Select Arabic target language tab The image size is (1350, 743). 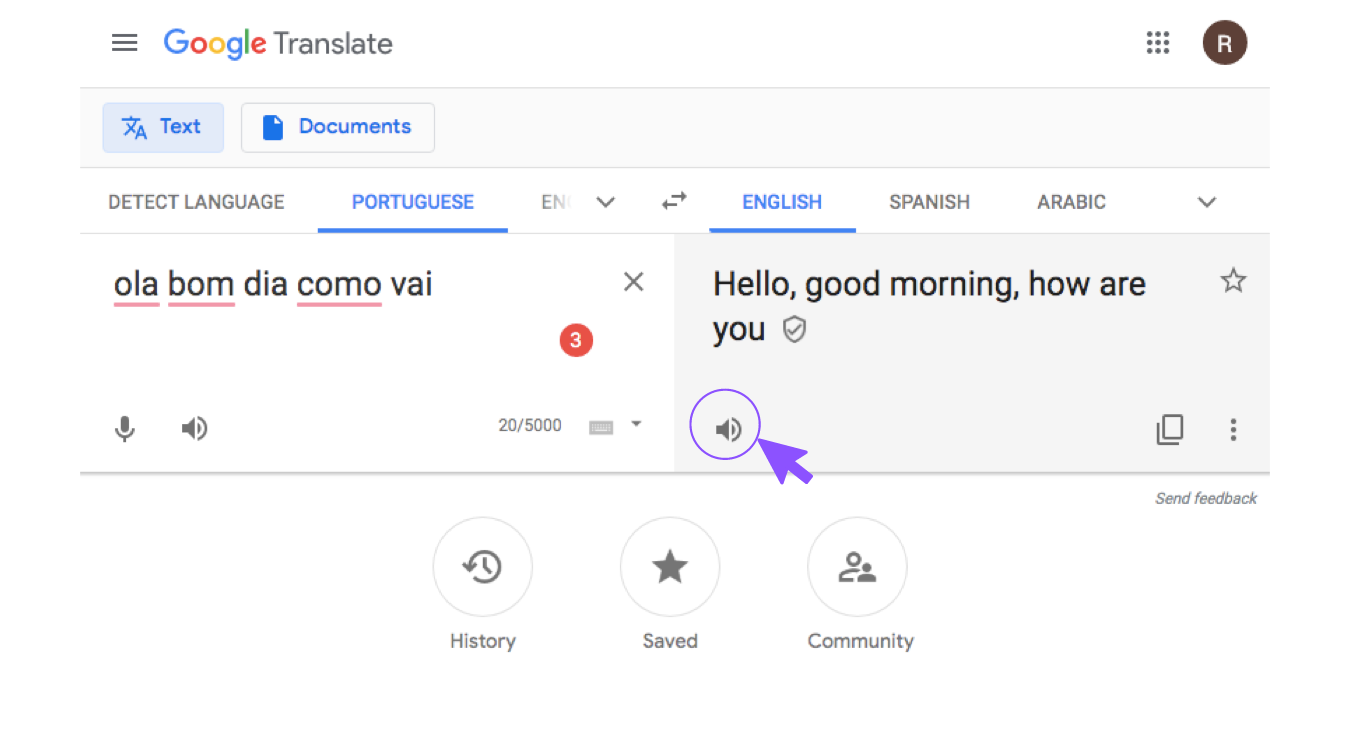tap(1071, 202)
